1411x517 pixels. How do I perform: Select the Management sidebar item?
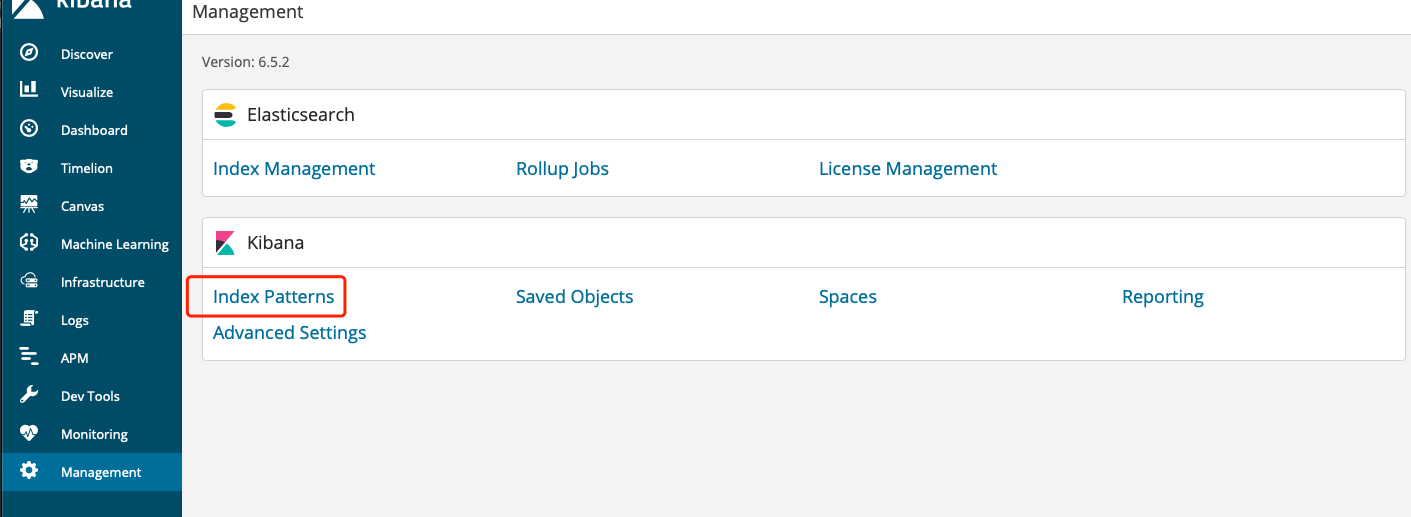(91, 472)
